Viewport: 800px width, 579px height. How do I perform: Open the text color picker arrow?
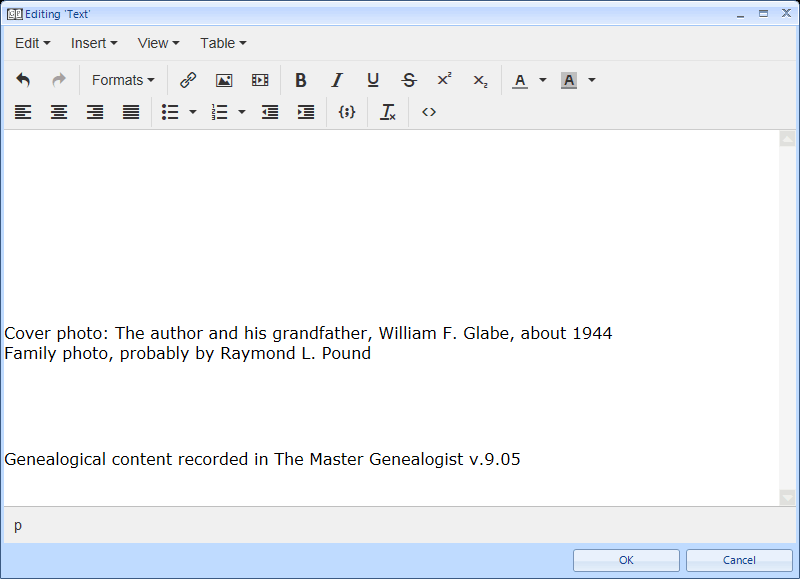543,80
